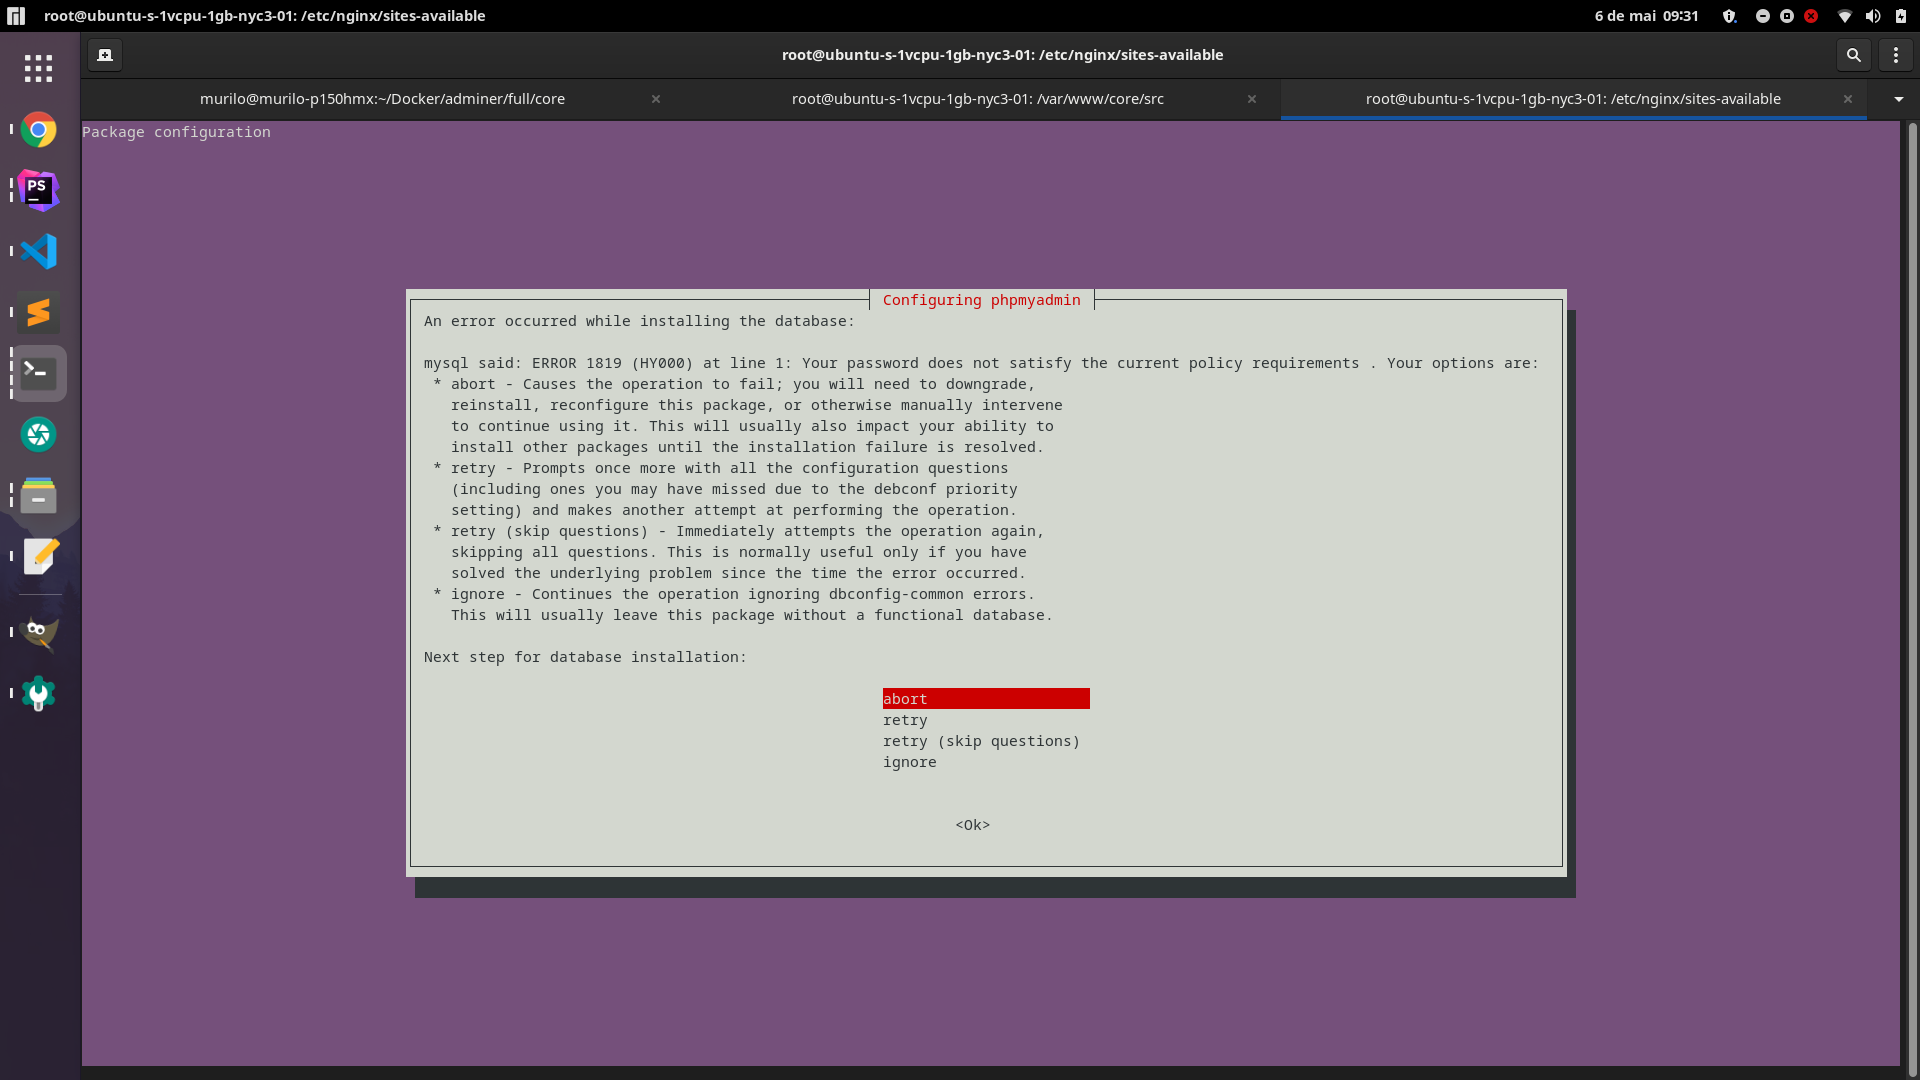Maximize the terminal window

[x=1787, y=16]
